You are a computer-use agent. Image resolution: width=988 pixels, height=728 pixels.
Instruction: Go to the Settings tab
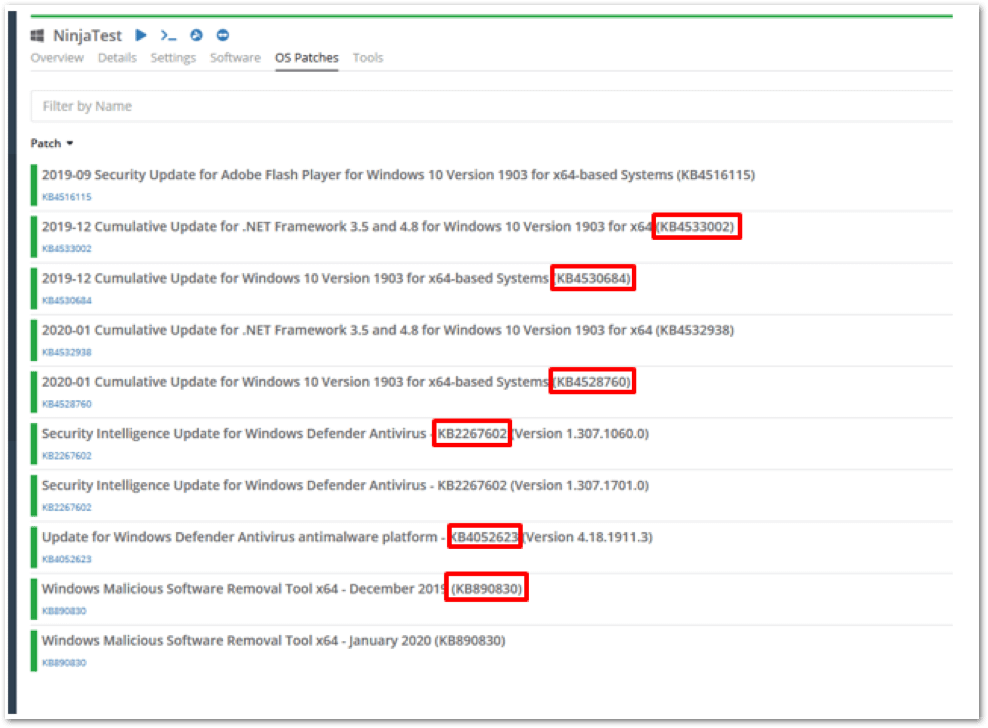[173, 58]
